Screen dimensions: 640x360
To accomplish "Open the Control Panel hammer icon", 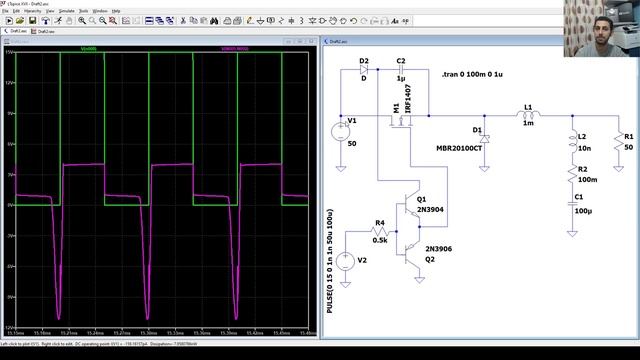I will click(x=46, y=20).
